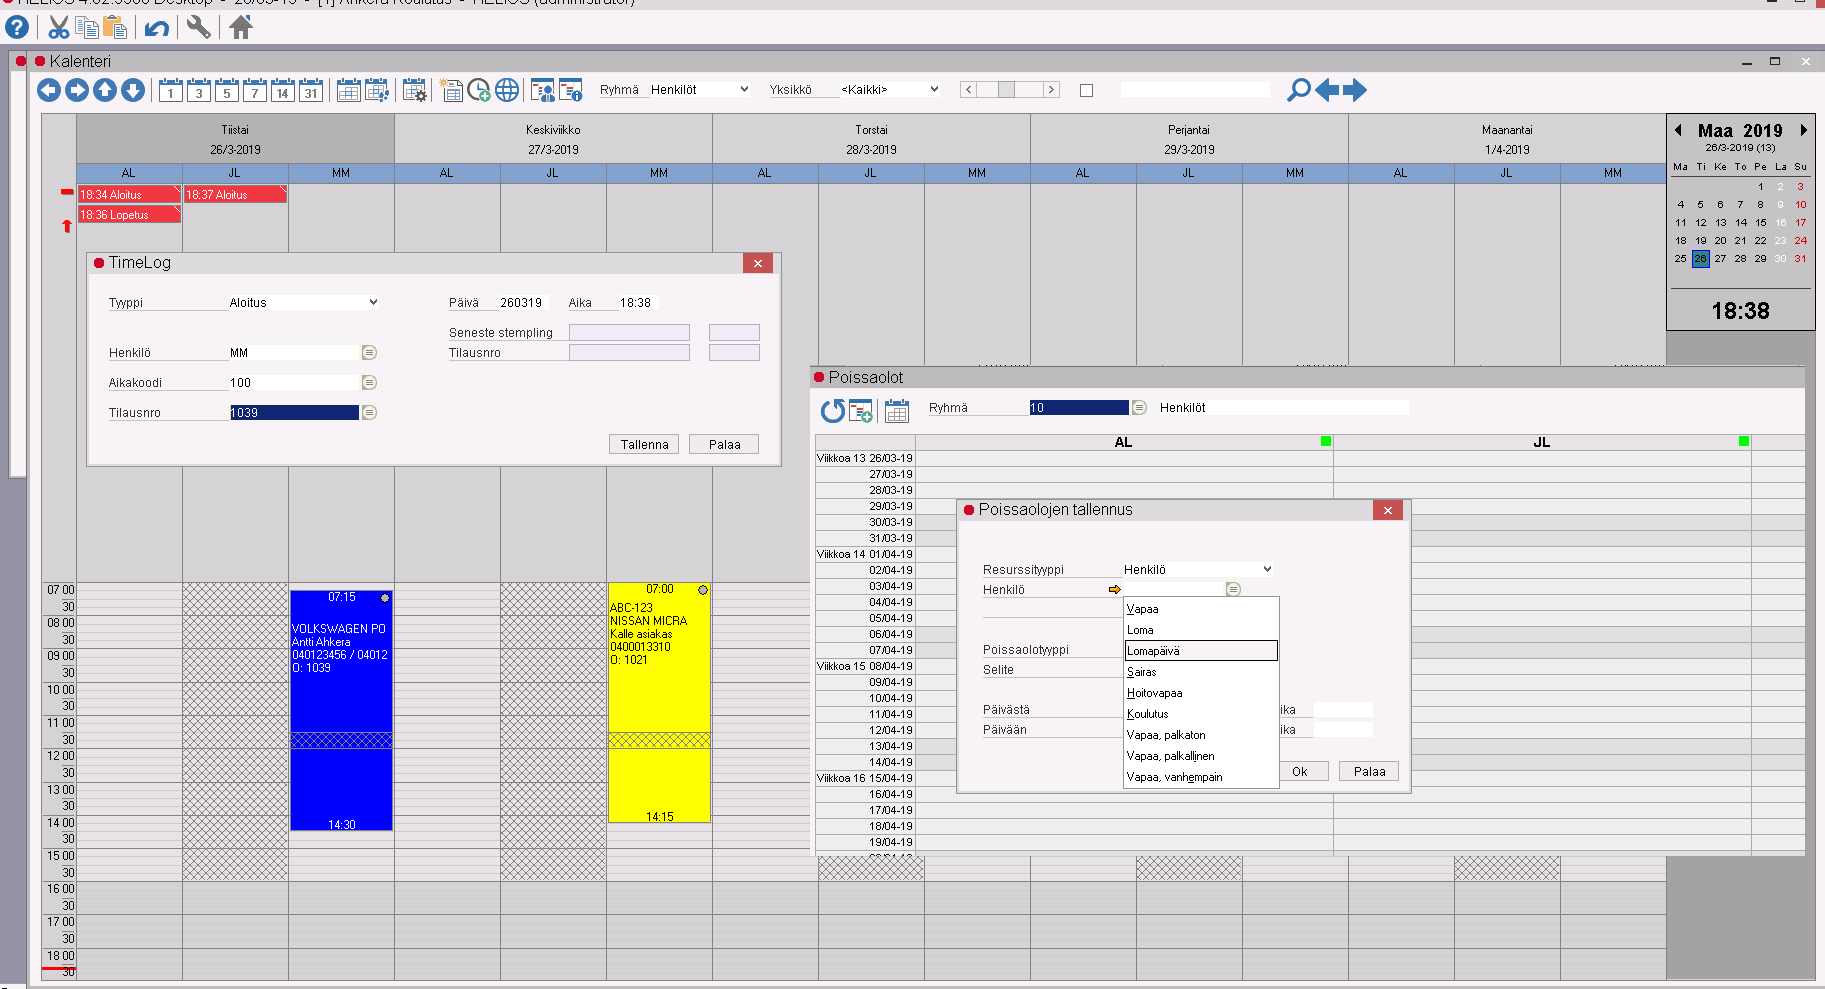1825x989 pixels.
Task: Click the Cut scissors icon
Action: [x=59, y=27]
